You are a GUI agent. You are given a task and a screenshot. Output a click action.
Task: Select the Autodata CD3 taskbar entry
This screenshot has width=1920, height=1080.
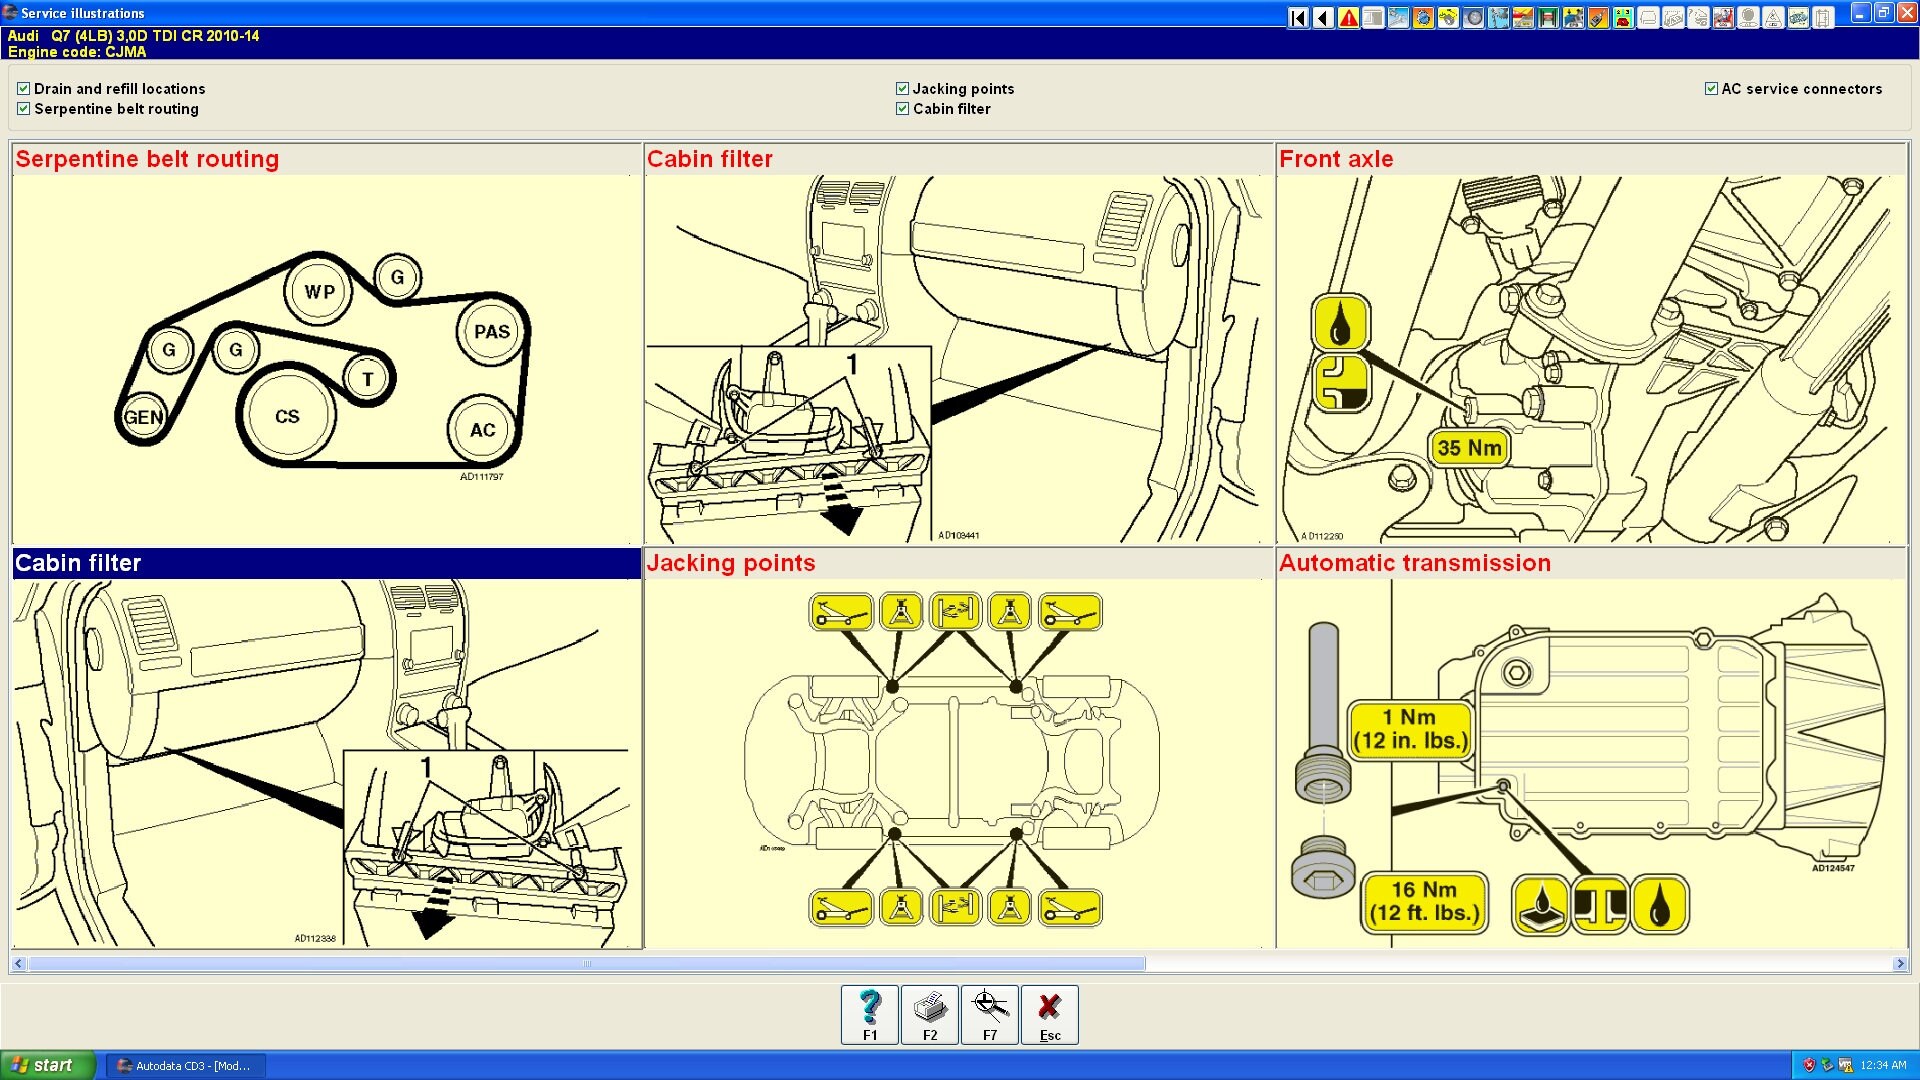185,1065
